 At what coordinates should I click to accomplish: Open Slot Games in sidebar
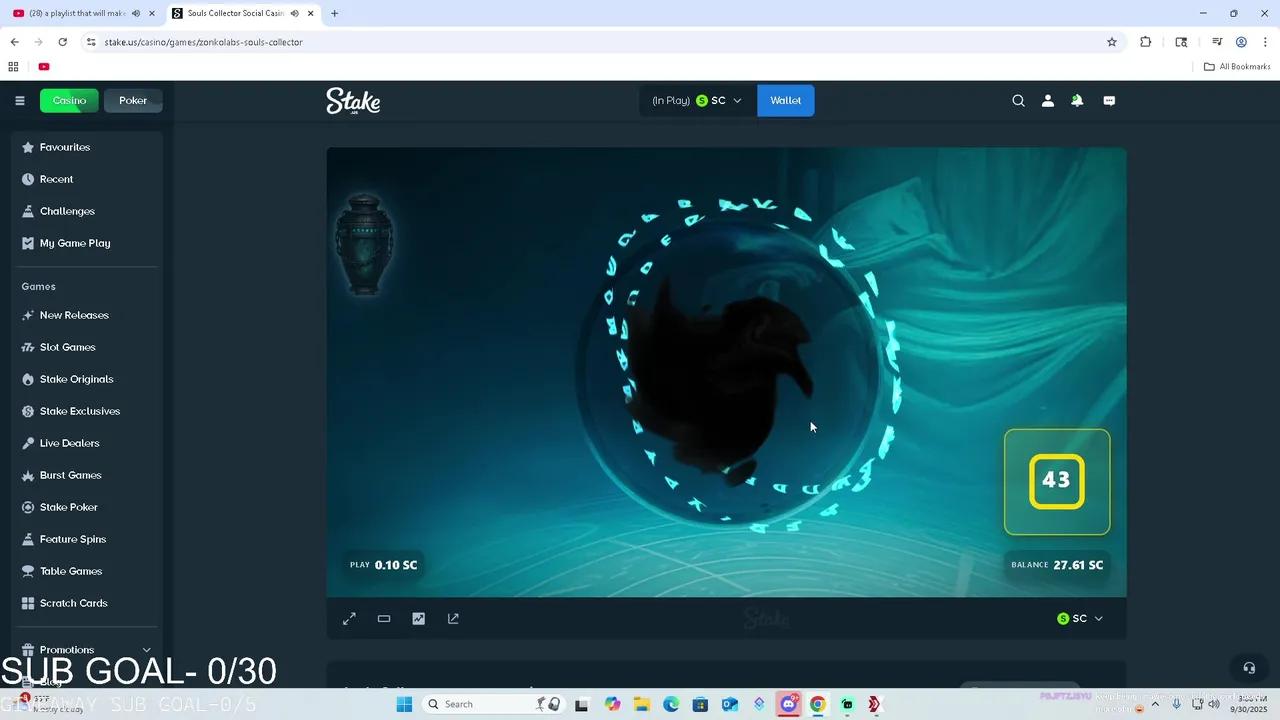point(68,347)
